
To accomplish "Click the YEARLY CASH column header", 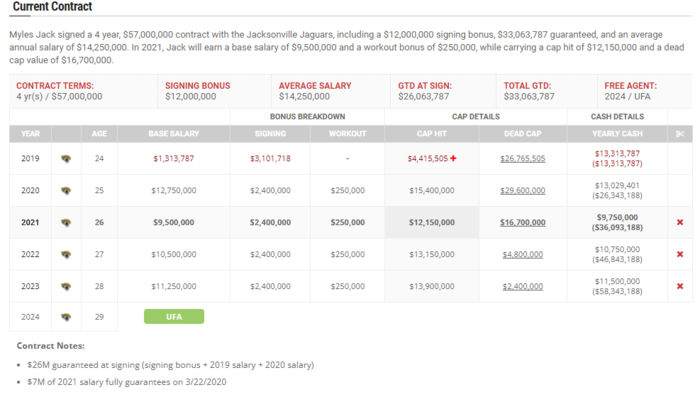I will (x=617, y=134).
